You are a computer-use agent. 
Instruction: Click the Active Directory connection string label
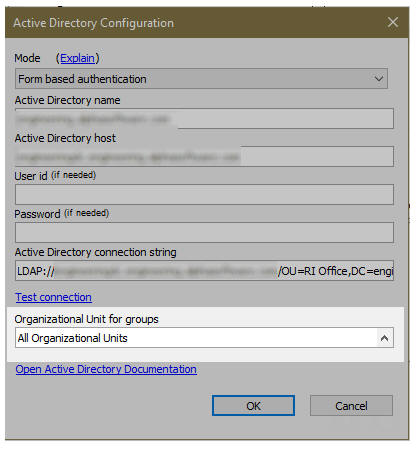click(x=95, y=252)
